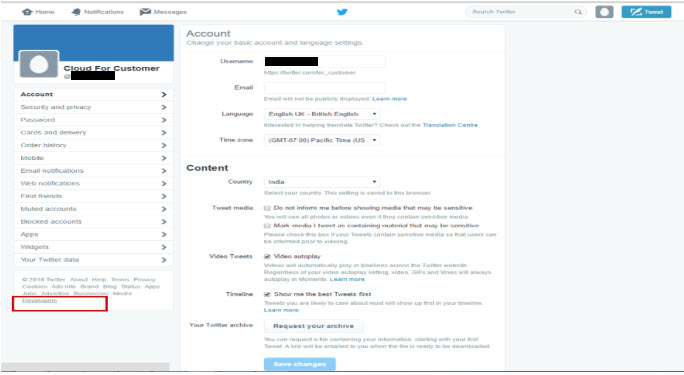The width and height of the screenshot is (684, 375).
Task: Click Learn more link under Timeline
Action: (x=281, y=310)
